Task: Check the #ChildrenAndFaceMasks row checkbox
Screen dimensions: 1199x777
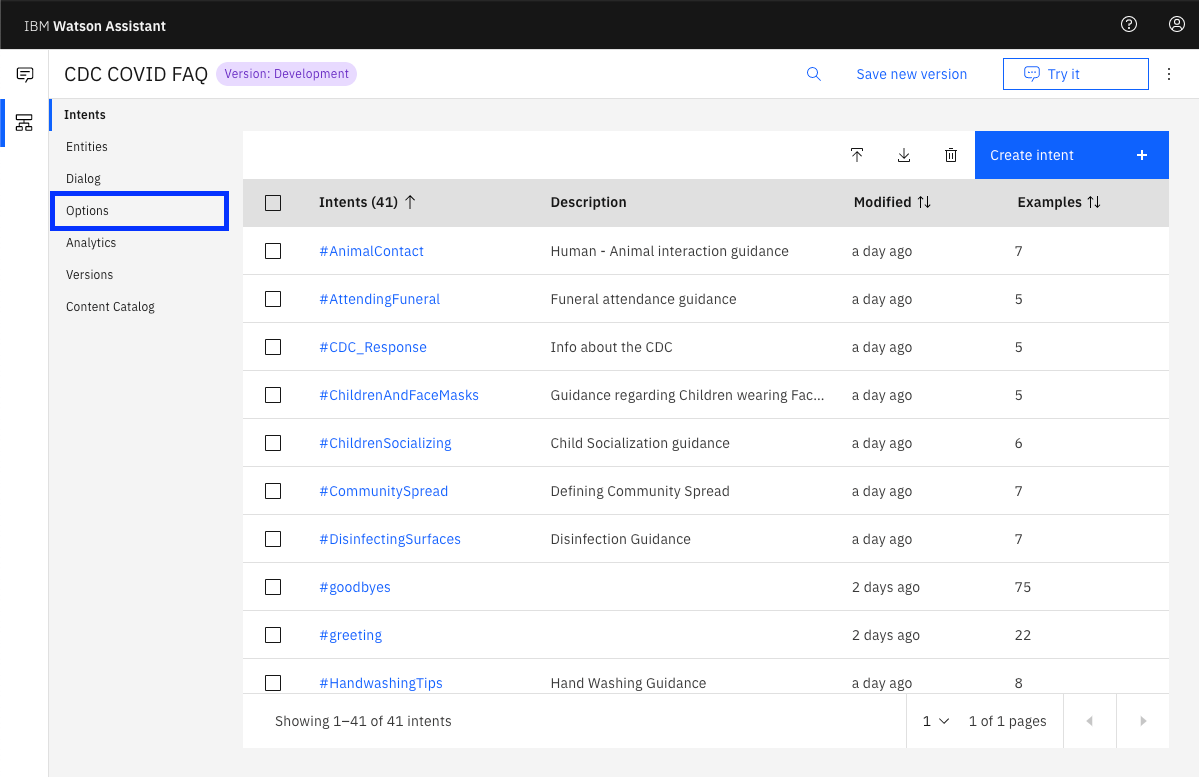Action: (273, 395)
